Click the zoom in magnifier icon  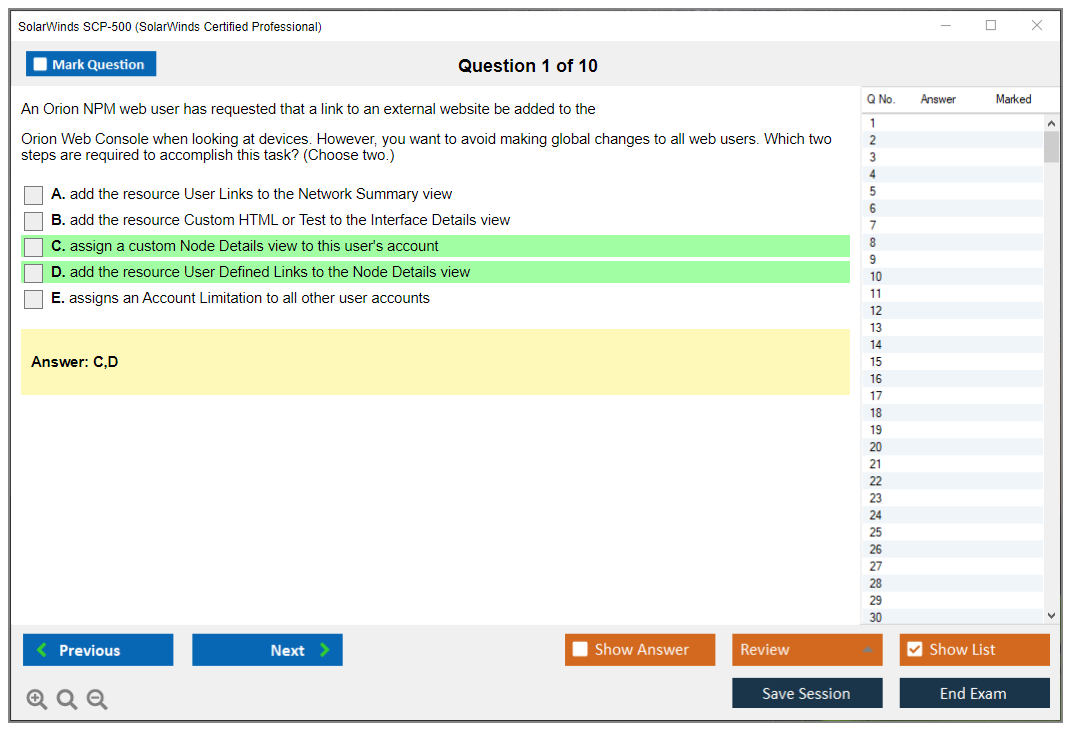[37, 700]
